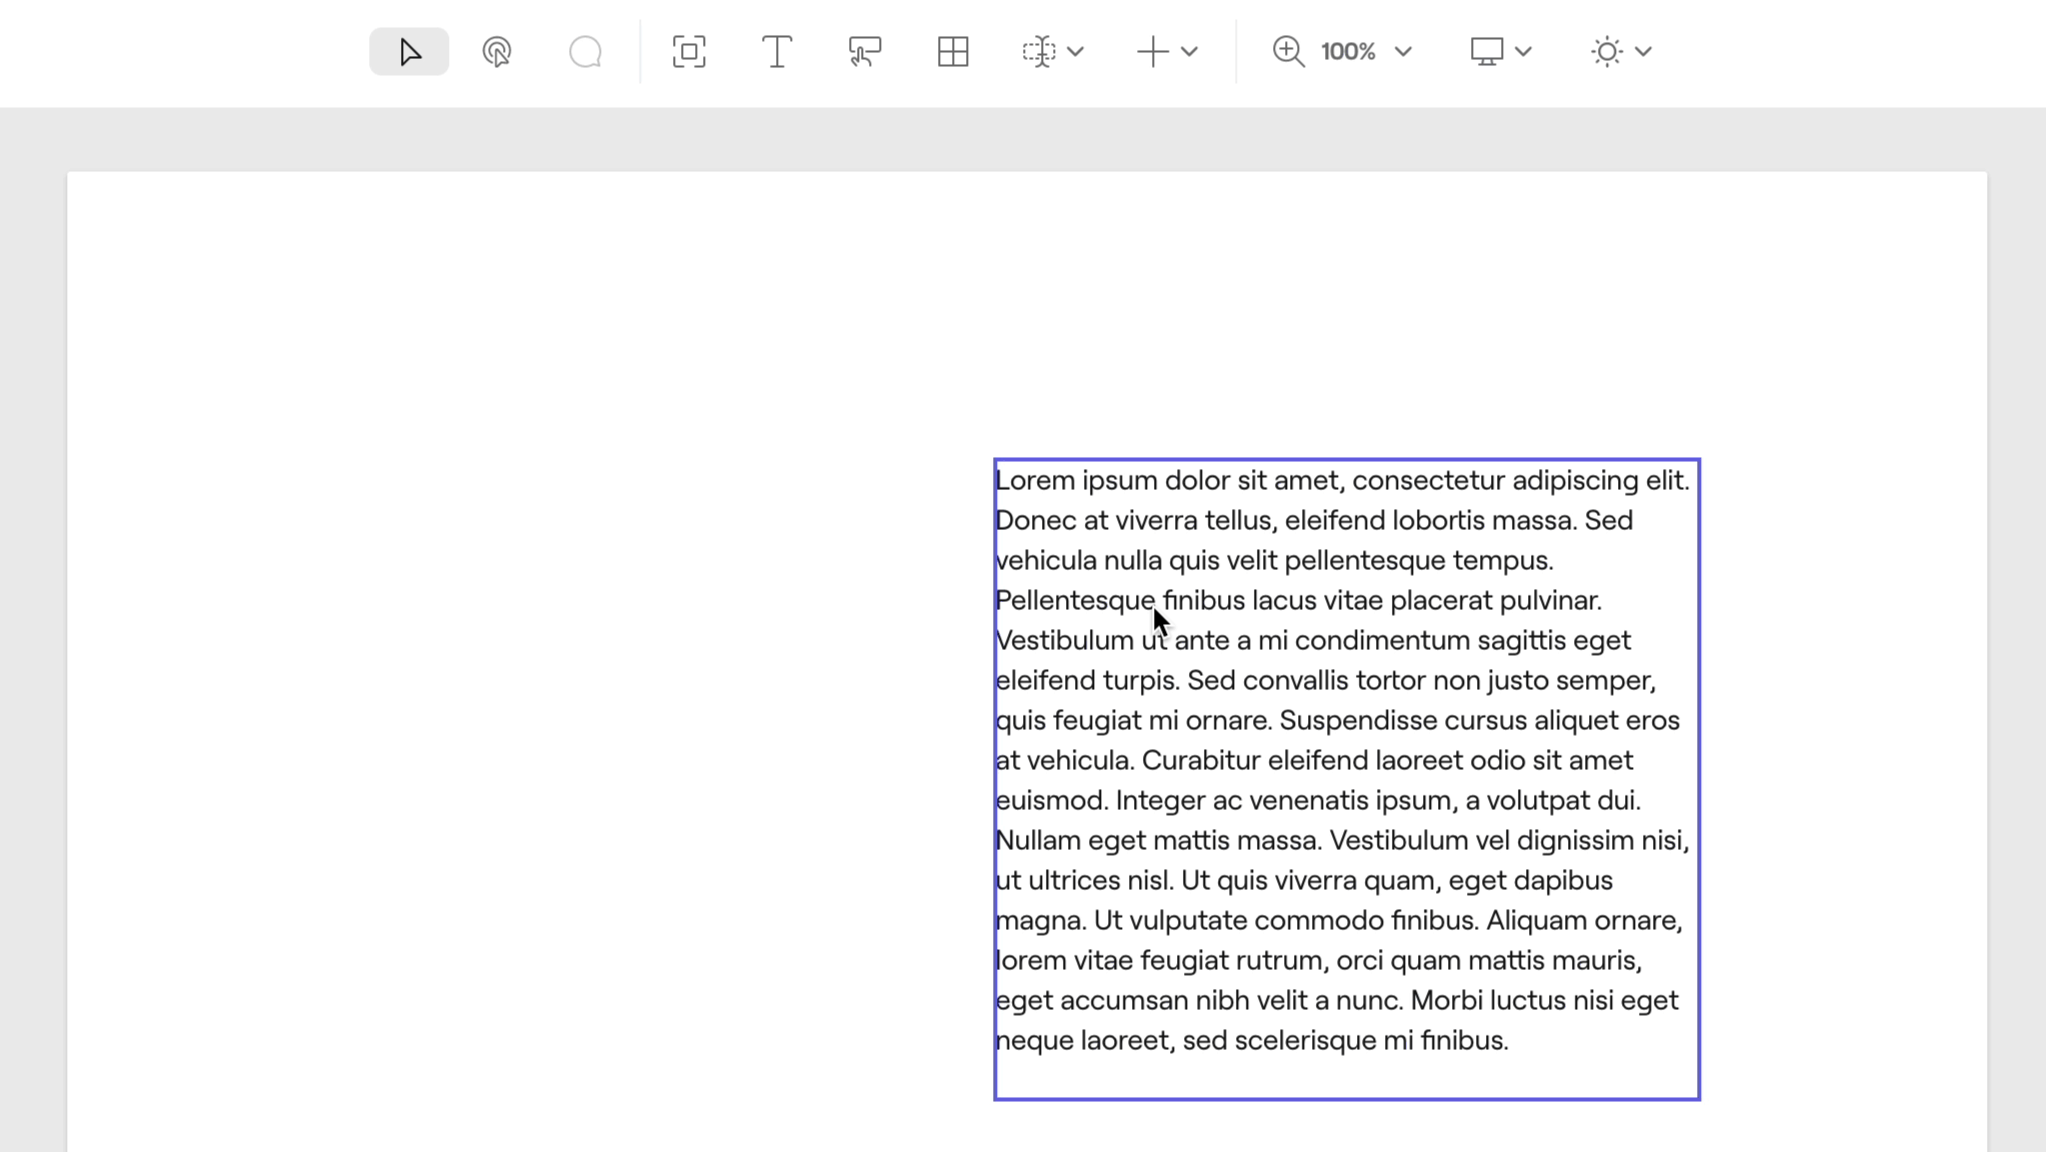The height and width of the screenshot is (1152, 2046).
Task: Click line starting 'ut ultrices nisl. Ut quis'
Action: (1304, 881)
